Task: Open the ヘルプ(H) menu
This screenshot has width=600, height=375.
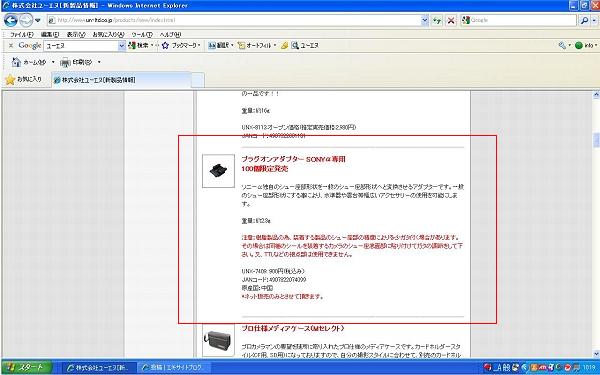Action: (x=170, y=34)
